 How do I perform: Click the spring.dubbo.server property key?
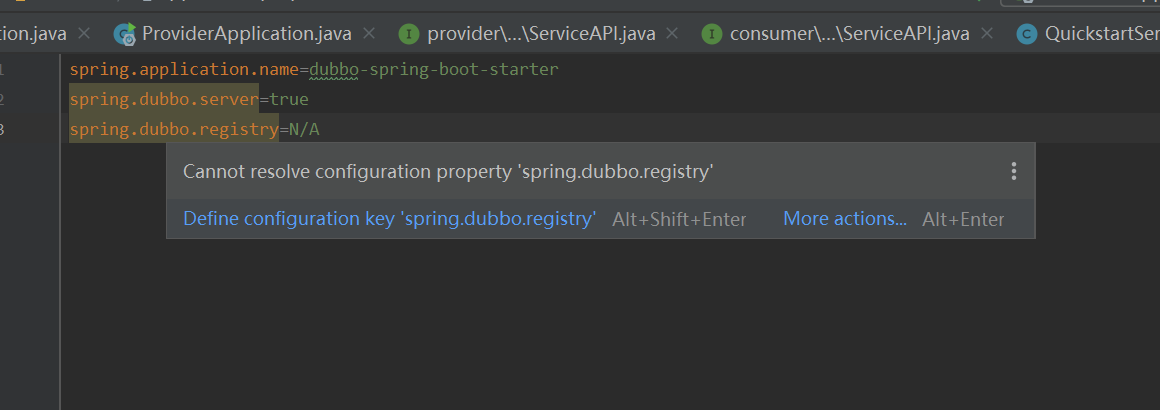pos(164,99)
